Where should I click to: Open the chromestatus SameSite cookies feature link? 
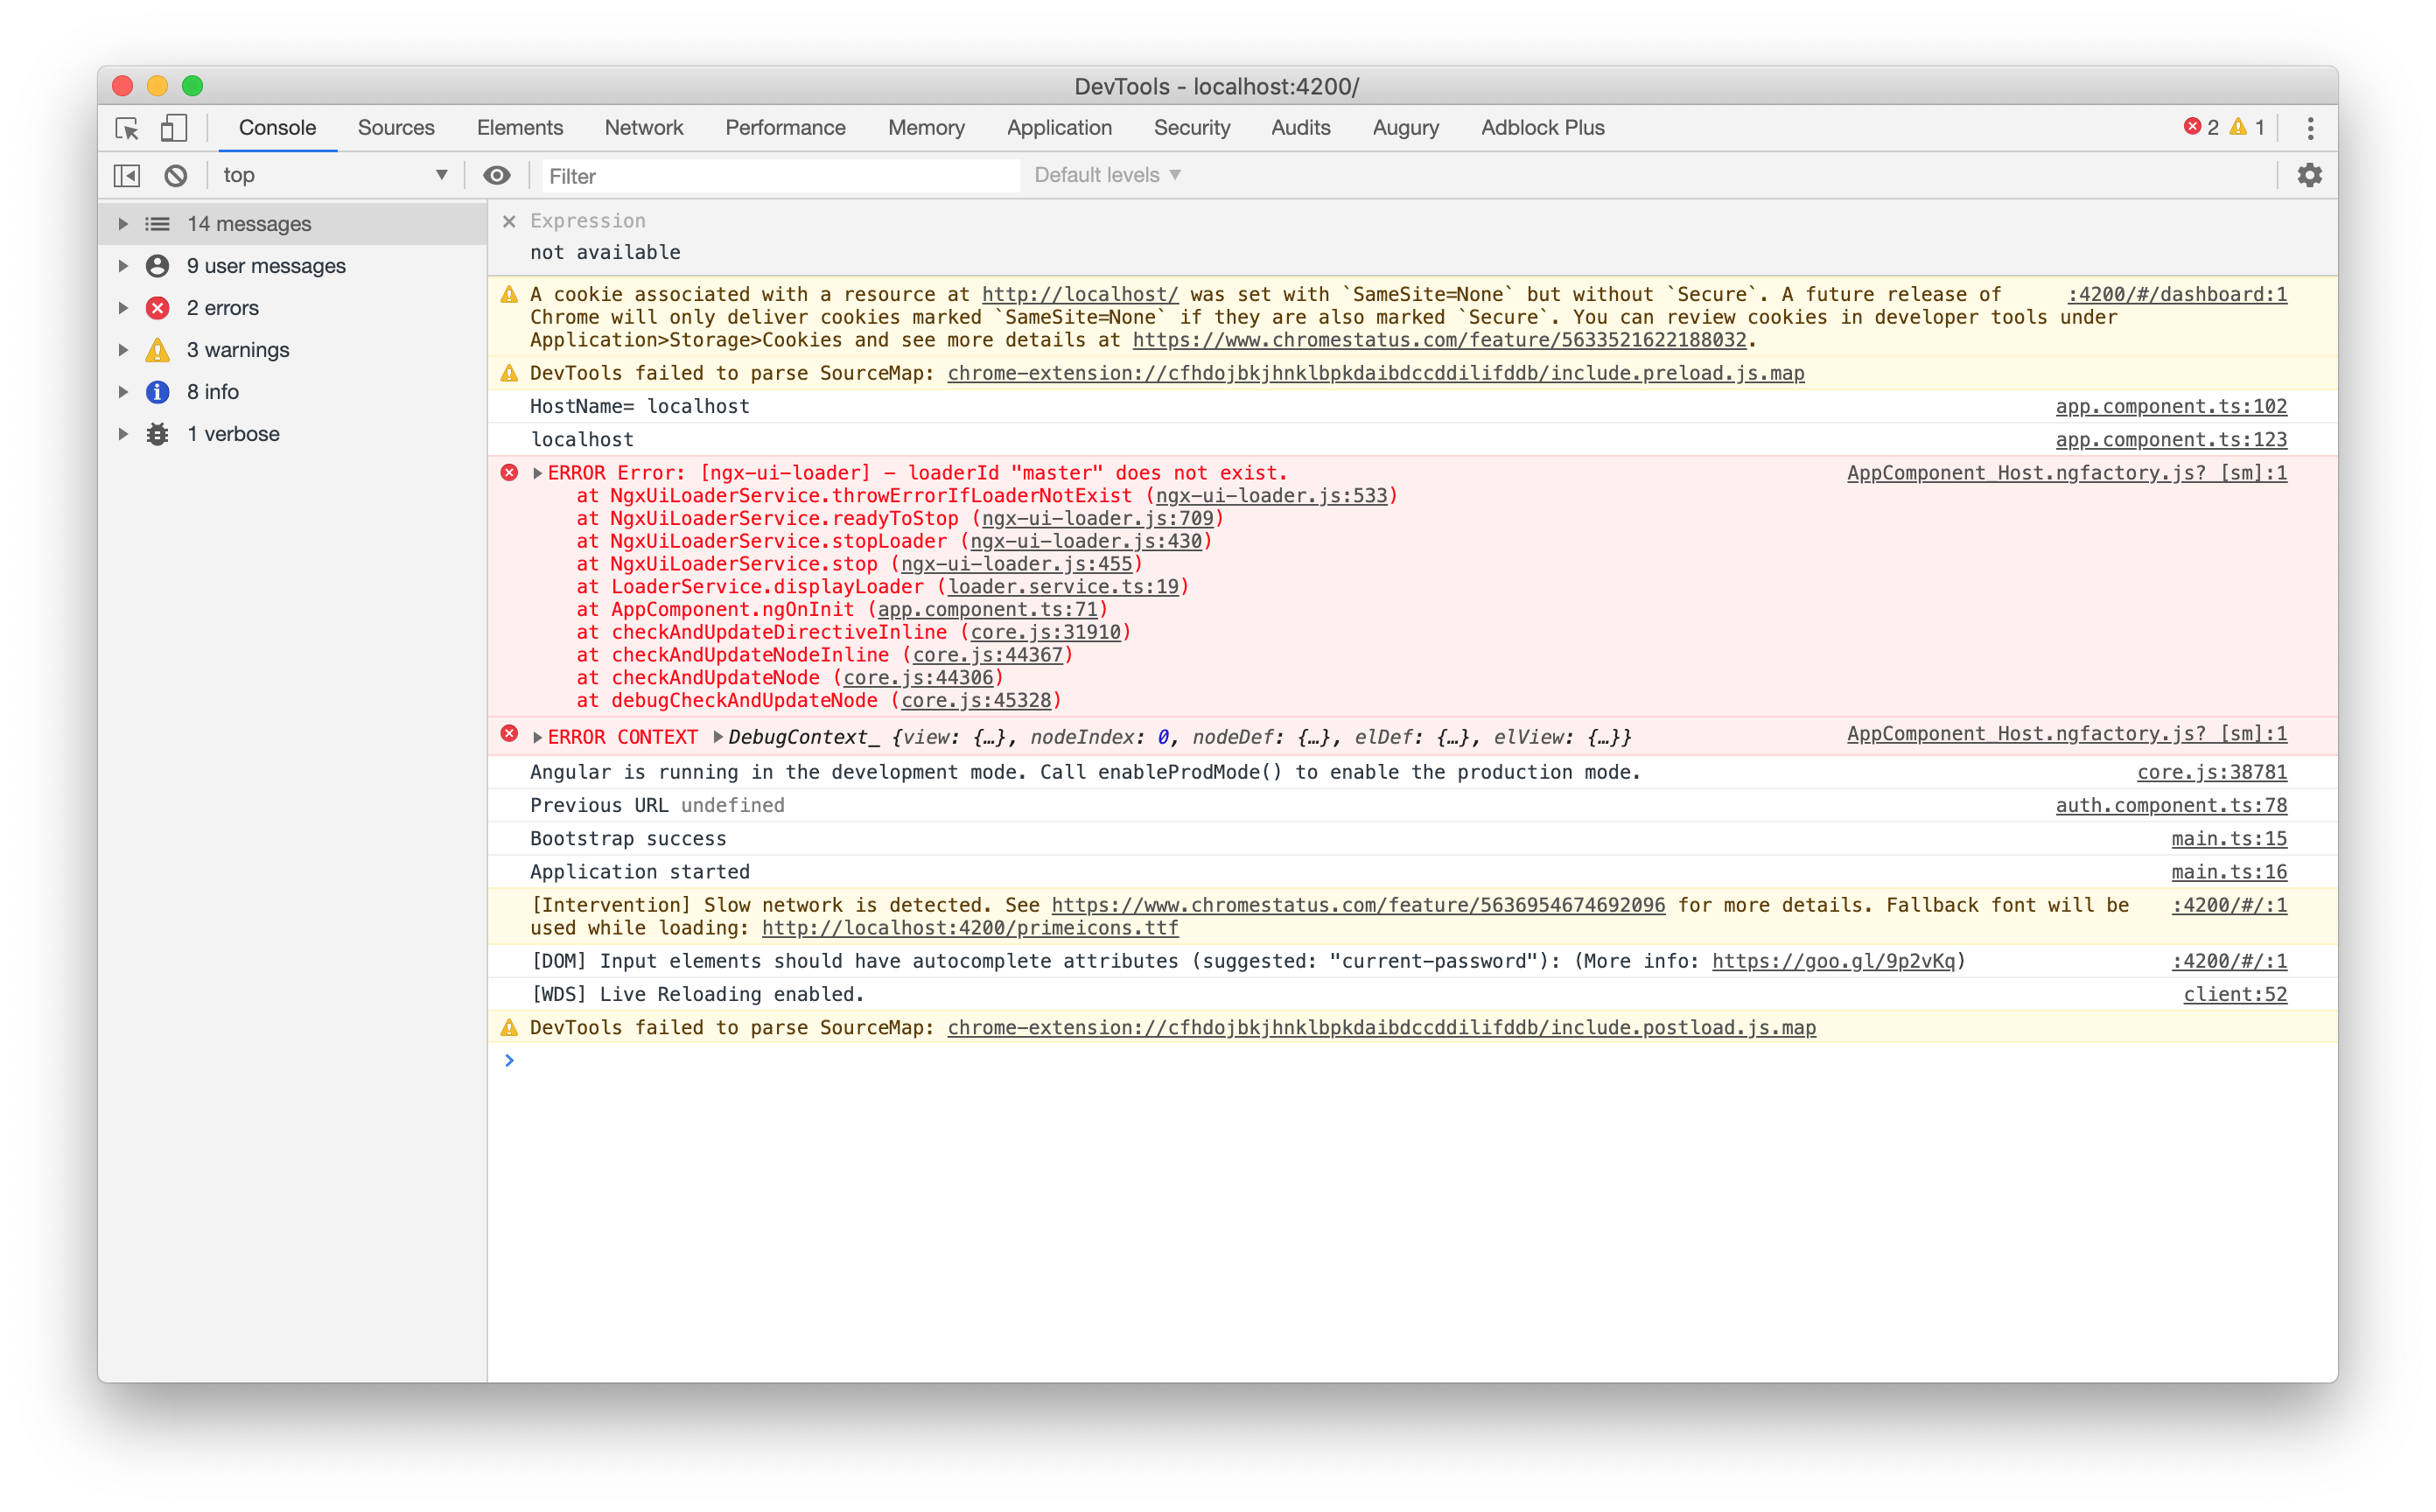pyautogui.click(x=1440, y=339)
